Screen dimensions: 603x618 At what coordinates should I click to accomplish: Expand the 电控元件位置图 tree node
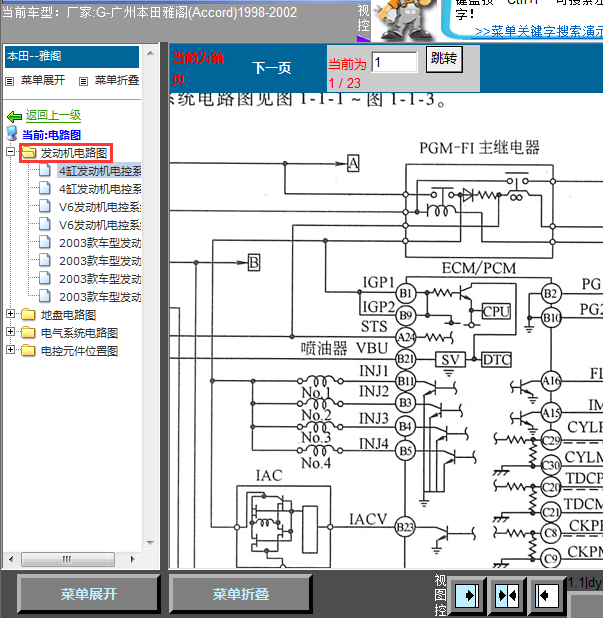point(11,350)
